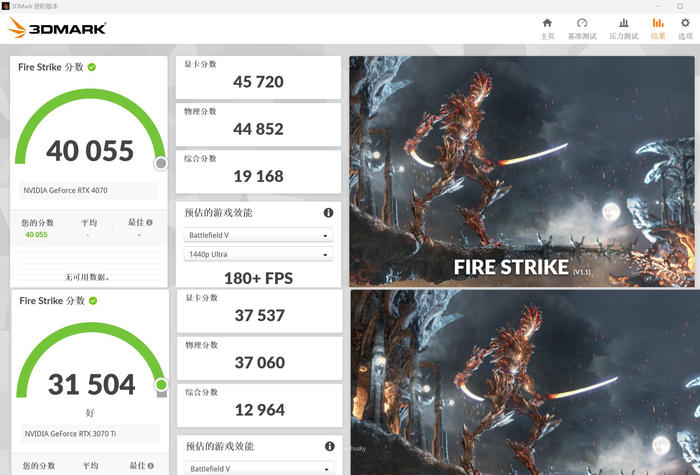Screen dimensions: 700x475
Task: Select the orange Results (结果) chart icon
Action: tap(658, 23)
